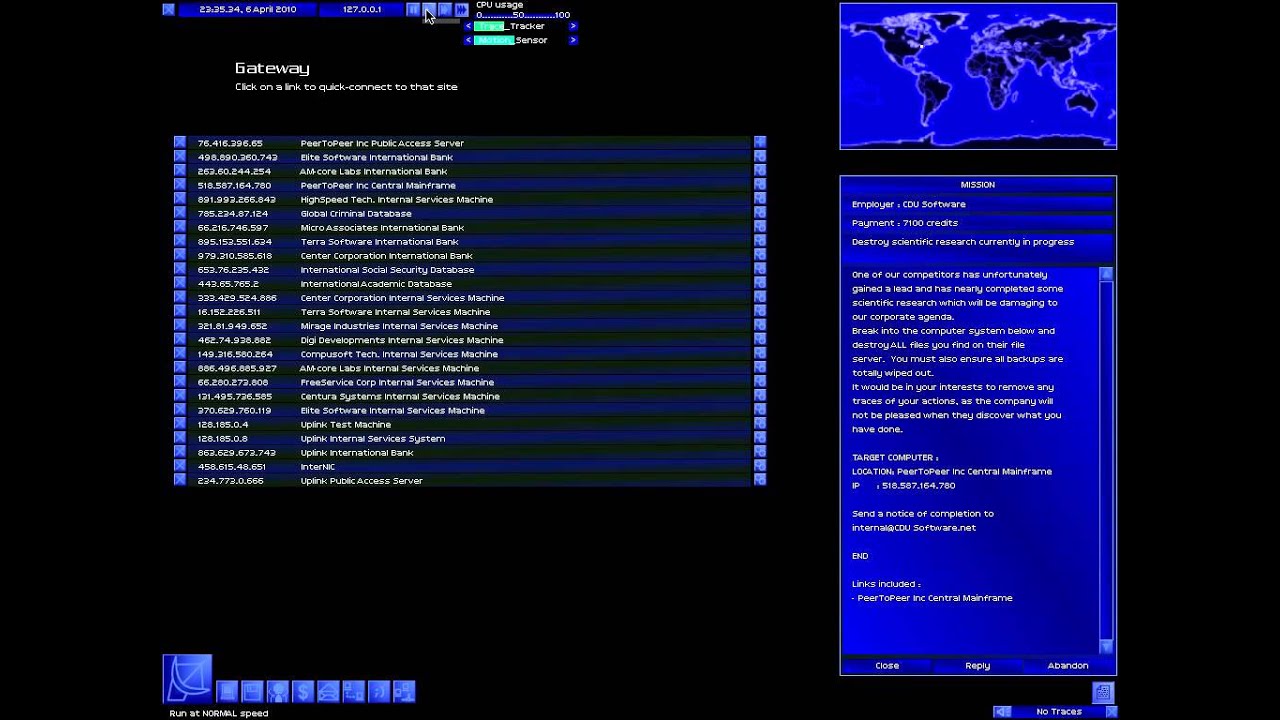Decrease CPU priority for Trace Tracker

pyautogui.click(x=468, y=26)
